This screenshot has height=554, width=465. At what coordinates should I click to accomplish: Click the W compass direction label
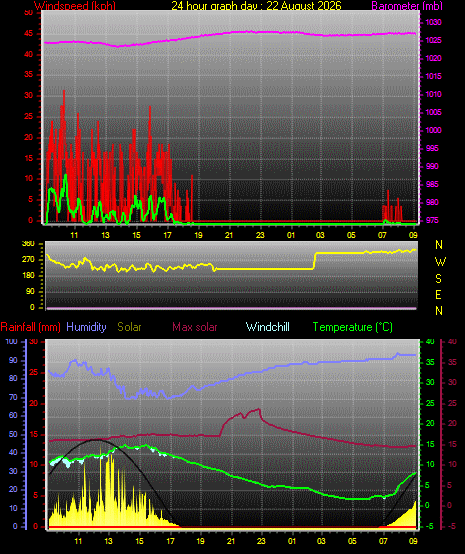(440, 262)
